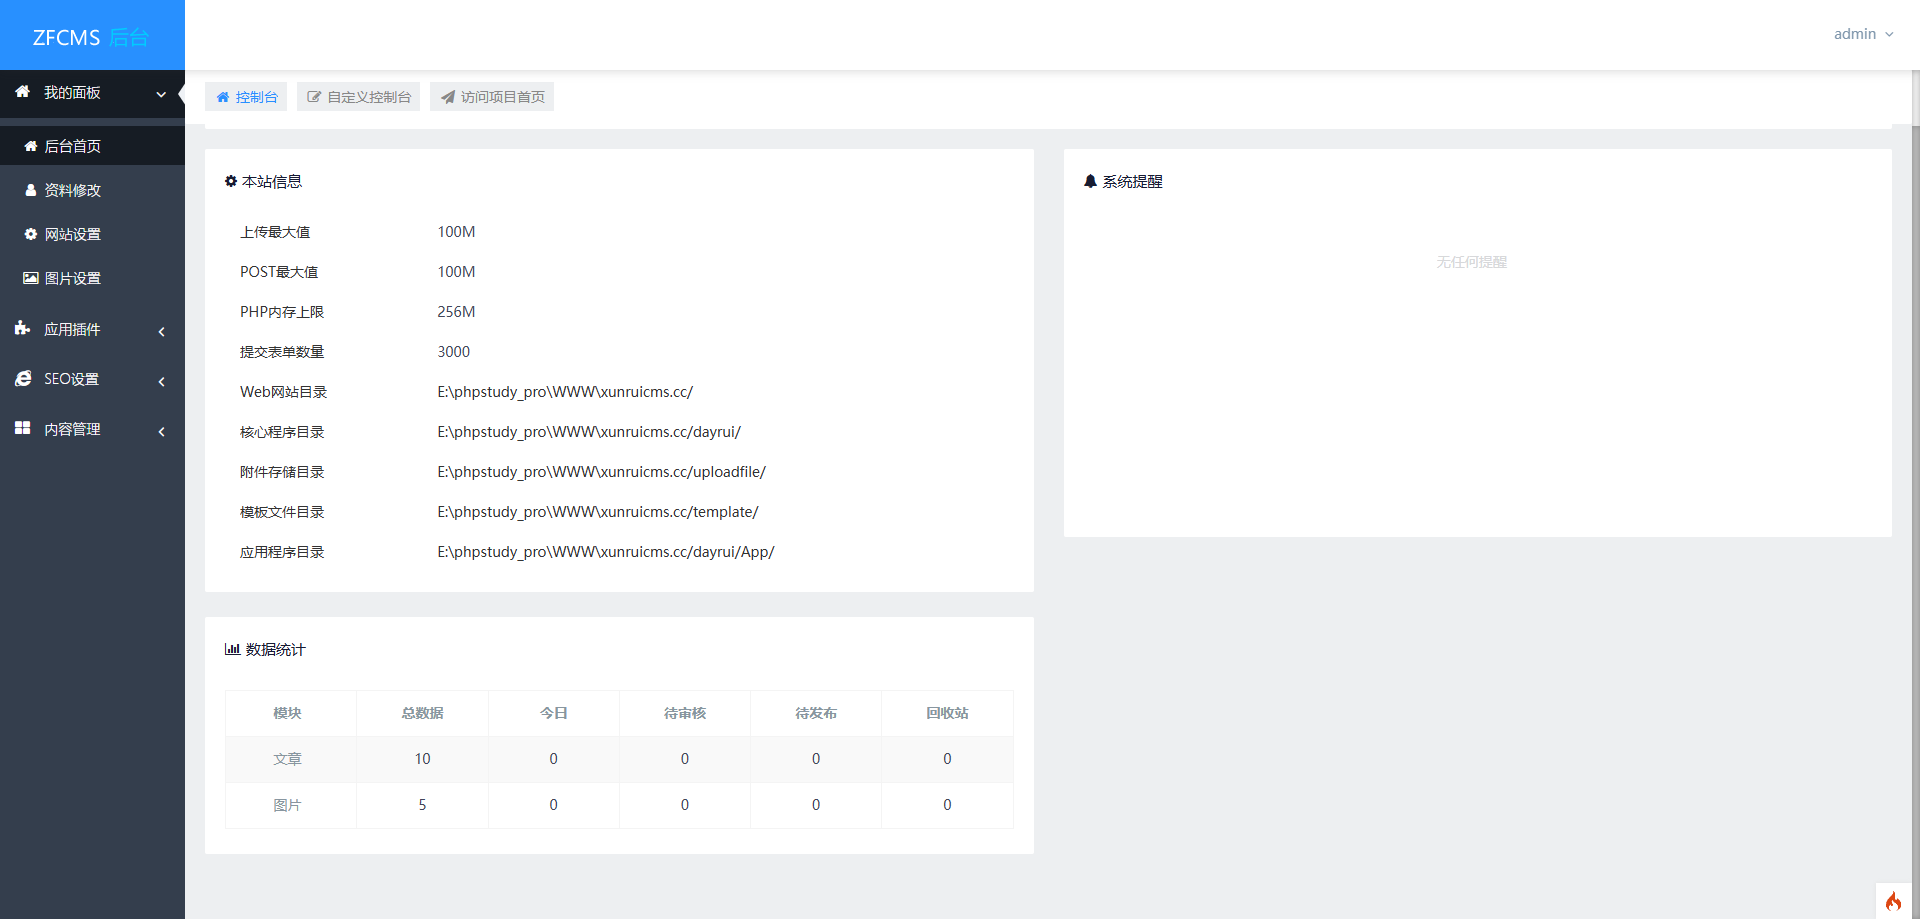Switch to the 控制台 tab
Image resolution: width=1920 pixels, height=919 pixels.
pyautogui.click(x=246, y=97)
